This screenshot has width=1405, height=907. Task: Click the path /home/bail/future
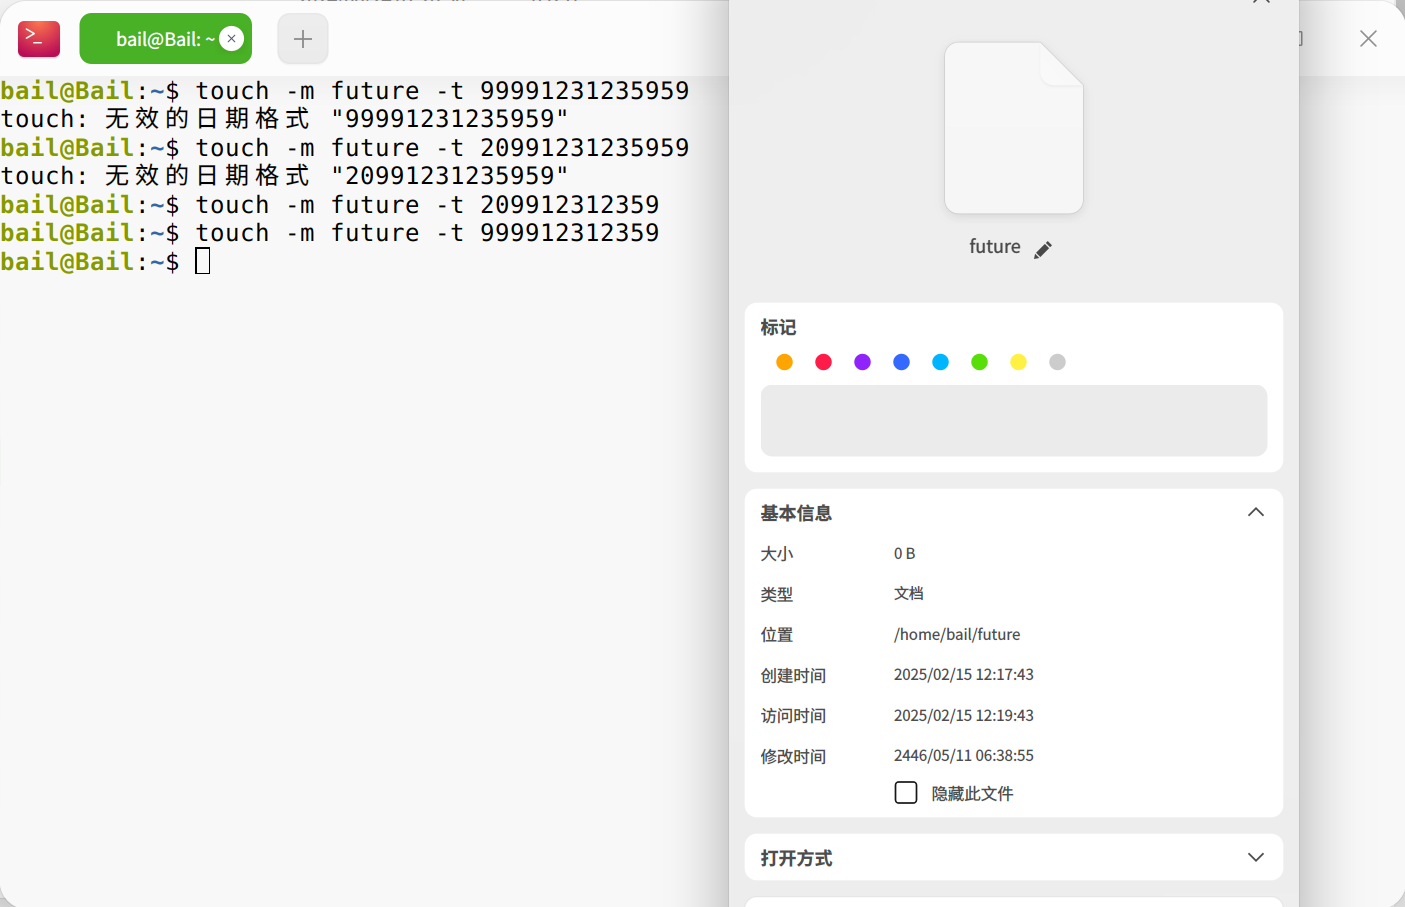tap(957, 634)
